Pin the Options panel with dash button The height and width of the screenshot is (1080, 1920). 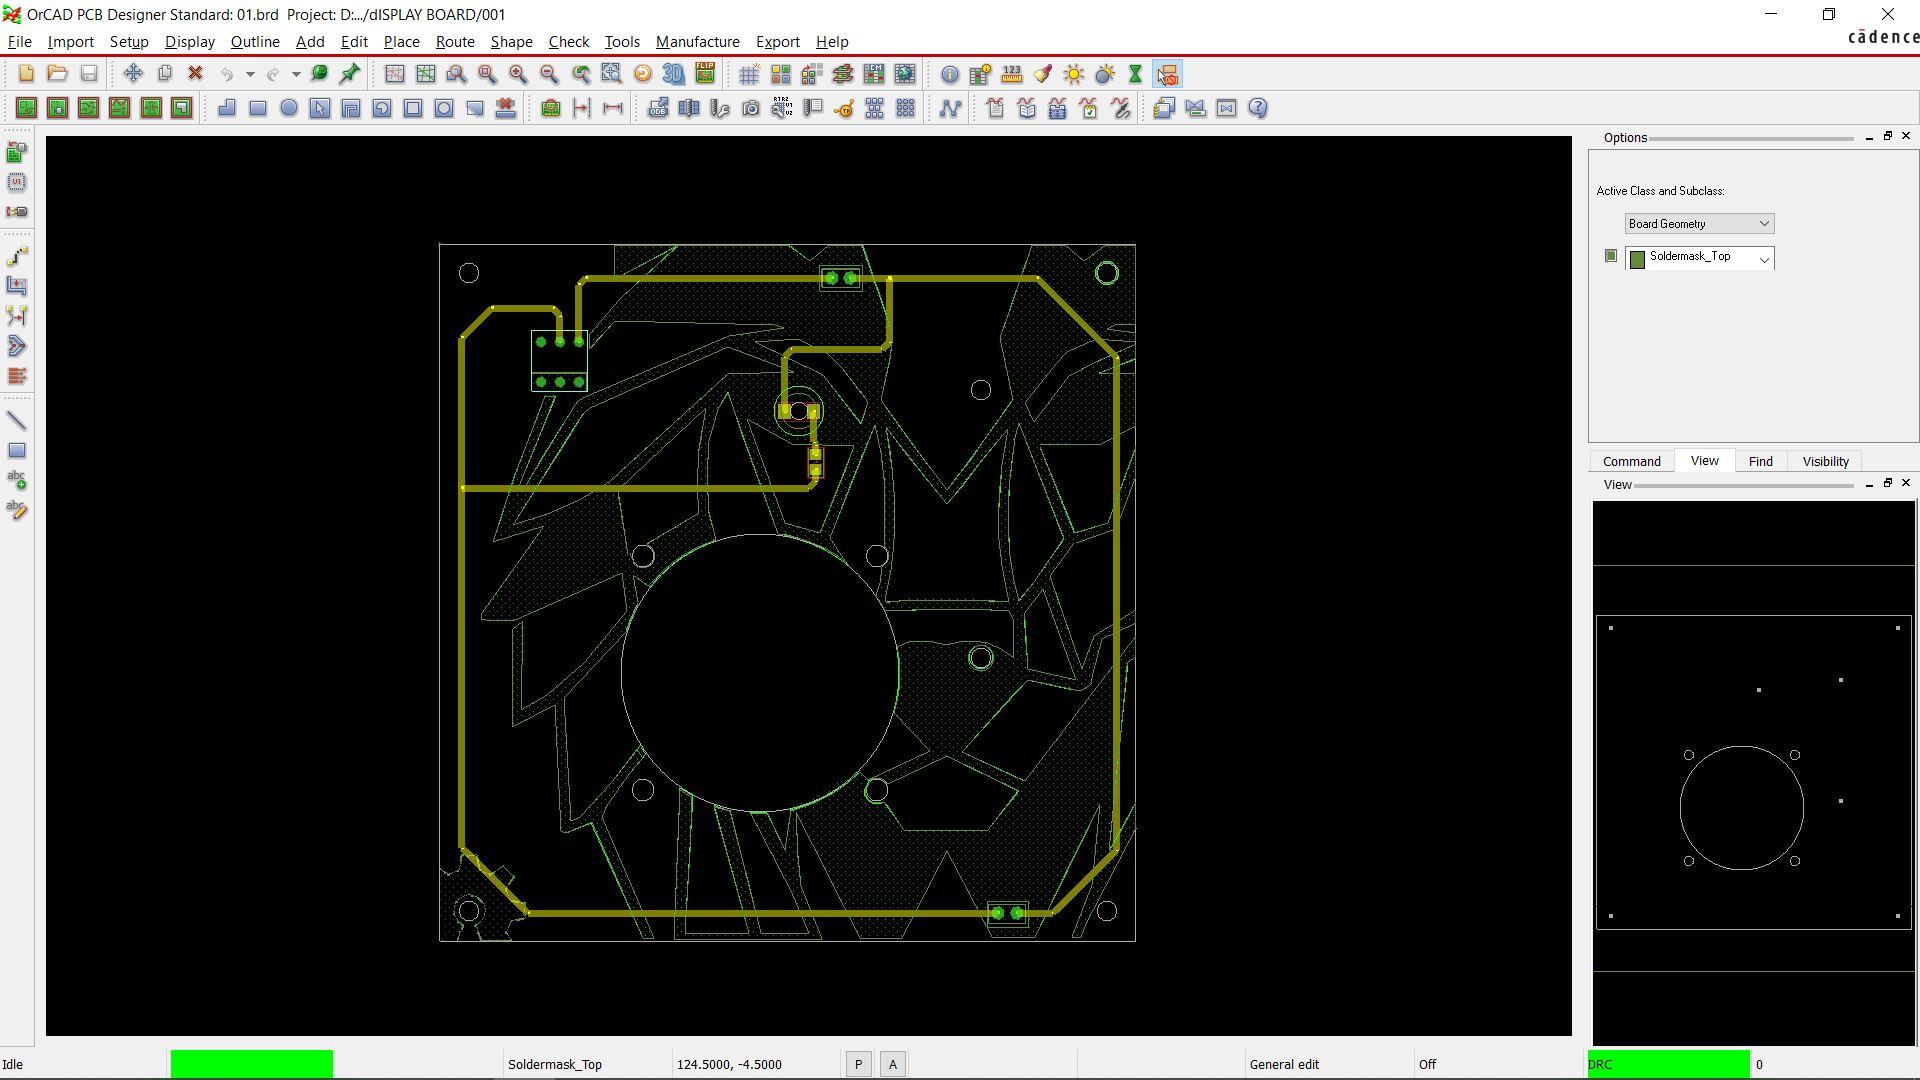tap(1869, 137)
